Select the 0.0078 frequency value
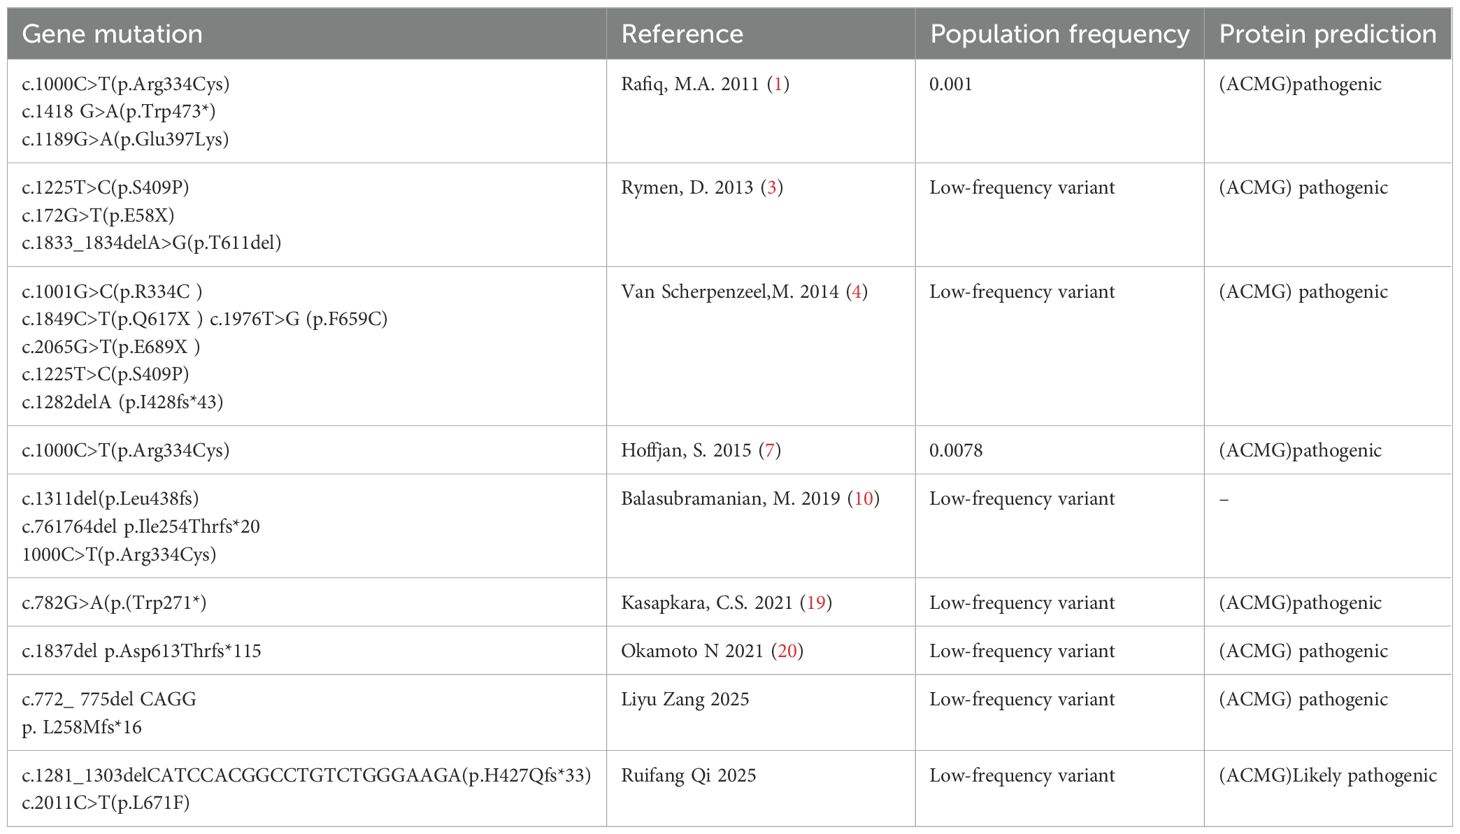1460x834 pixels. pos(955,450)
